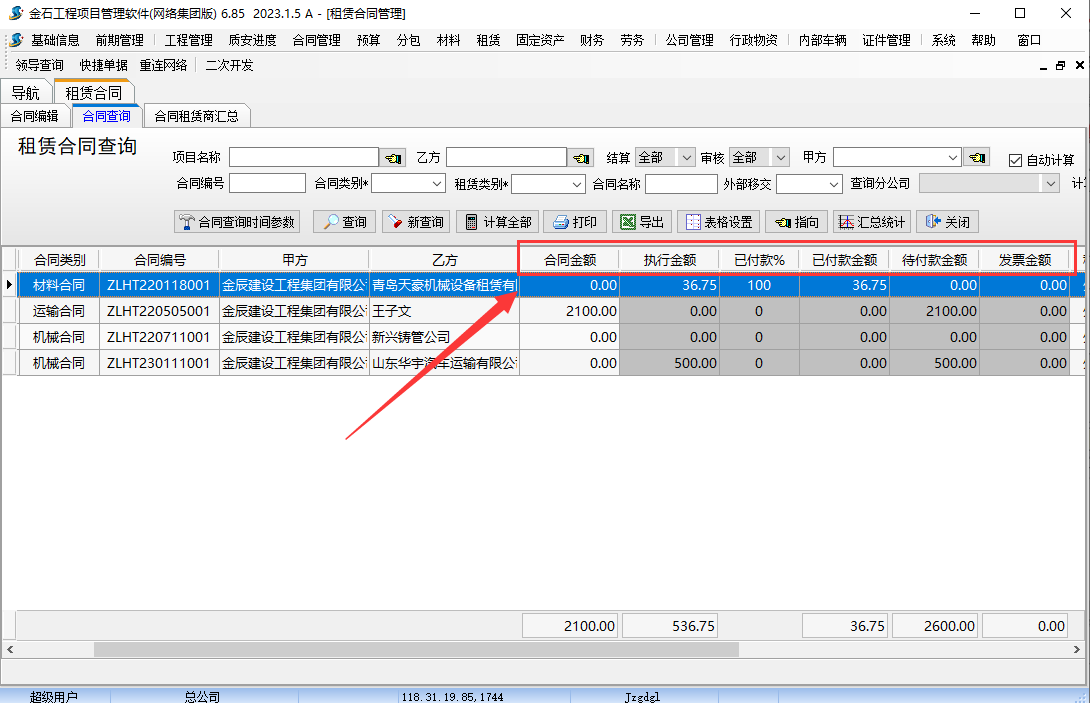Open 汇总统计 summary statistics
Viewport: 1090px width, 703px height.
[871, 222]
